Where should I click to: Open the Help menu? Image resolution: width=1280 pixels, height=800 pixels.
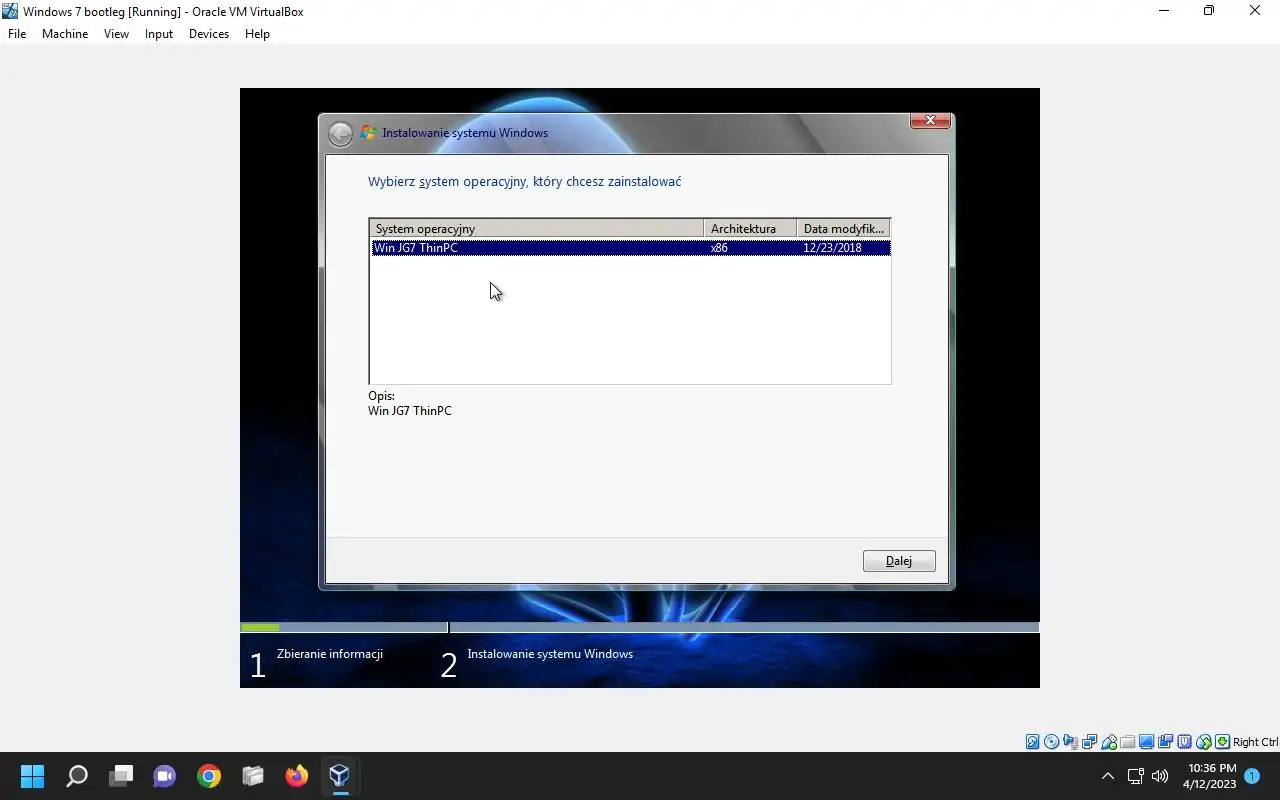click(257, 34)
